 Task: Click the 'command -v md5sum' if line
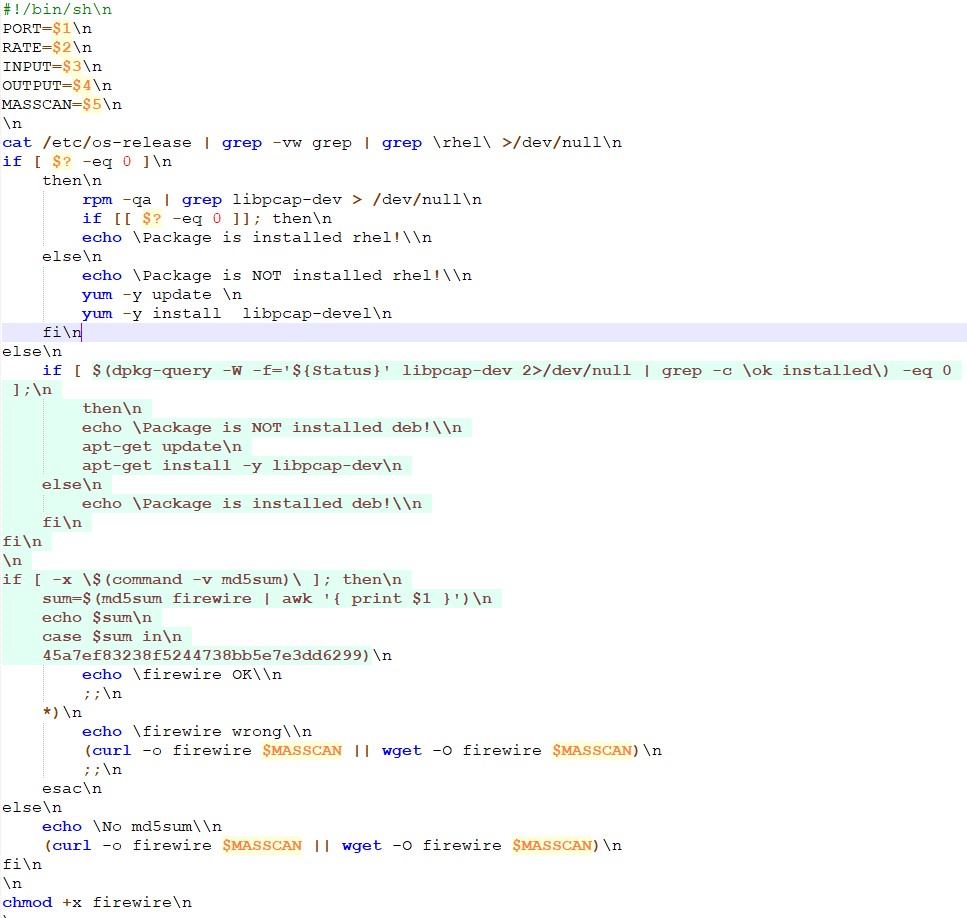click(x=202, y=580)
